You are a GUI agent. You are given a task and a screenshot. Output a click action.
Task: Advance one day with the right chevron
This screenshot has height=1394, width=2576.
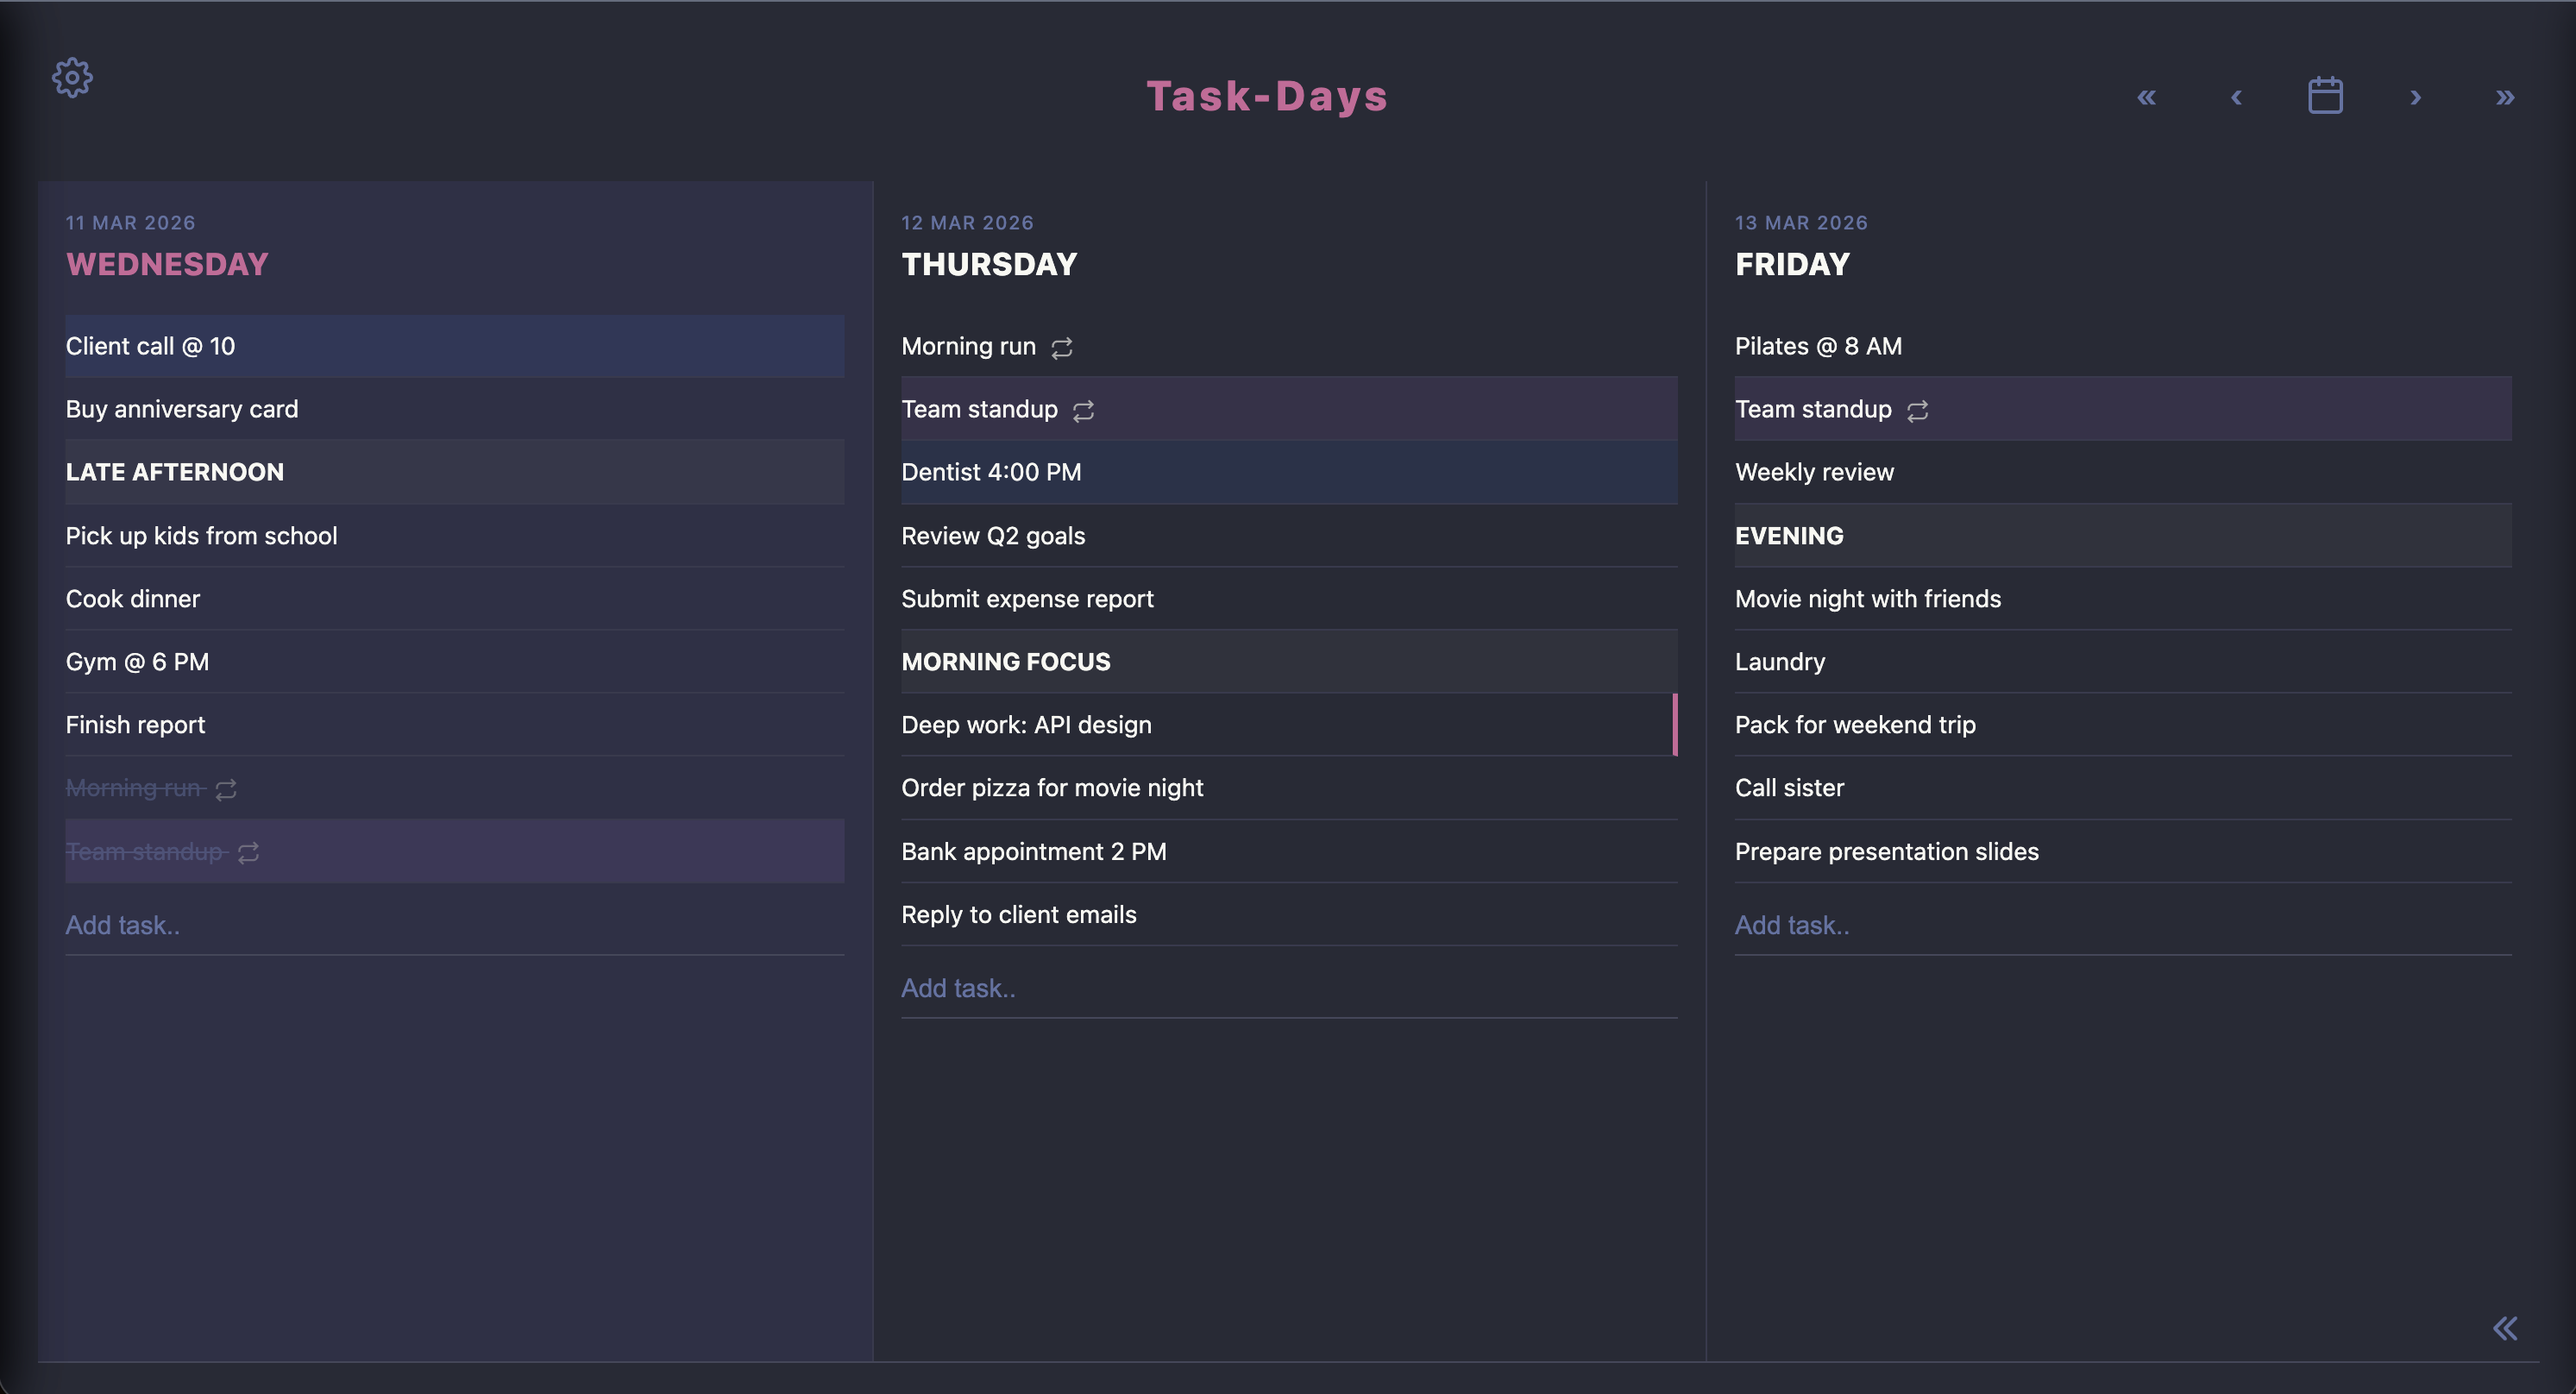pyautogui.click(x=2415, y=96)
